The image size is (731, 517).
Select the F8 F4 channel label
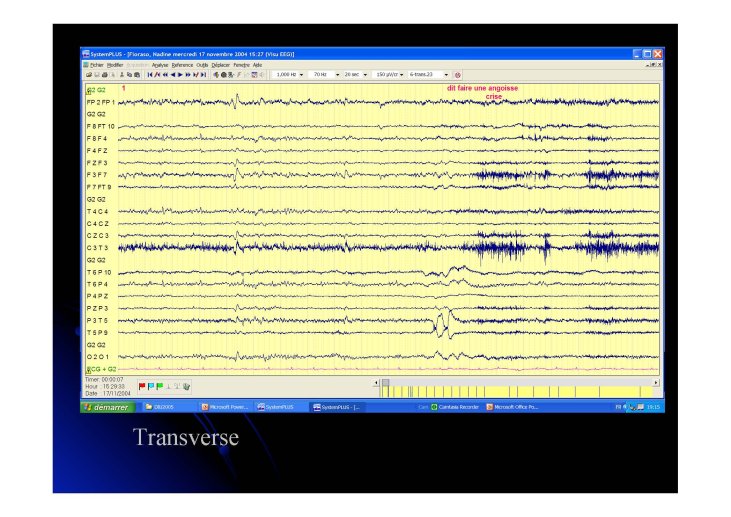(97, 138)
